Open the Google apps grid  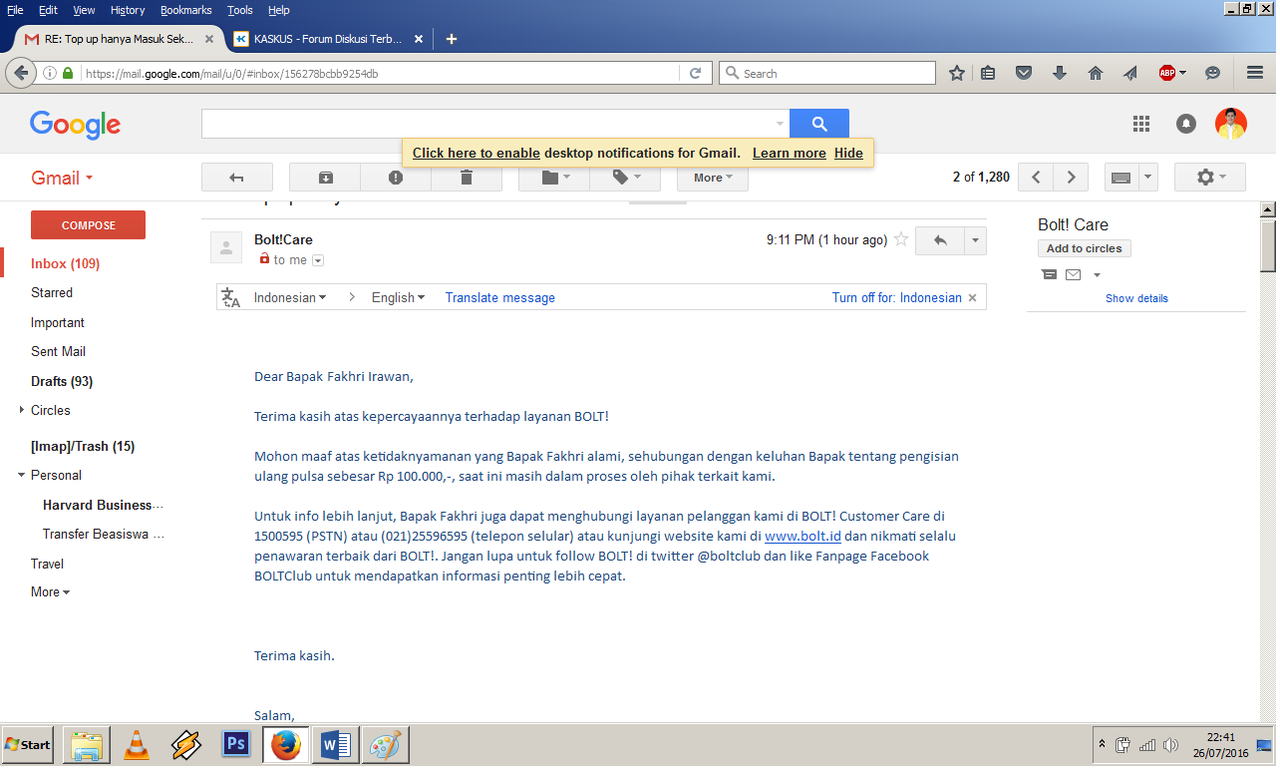[x=1141, y=124]
